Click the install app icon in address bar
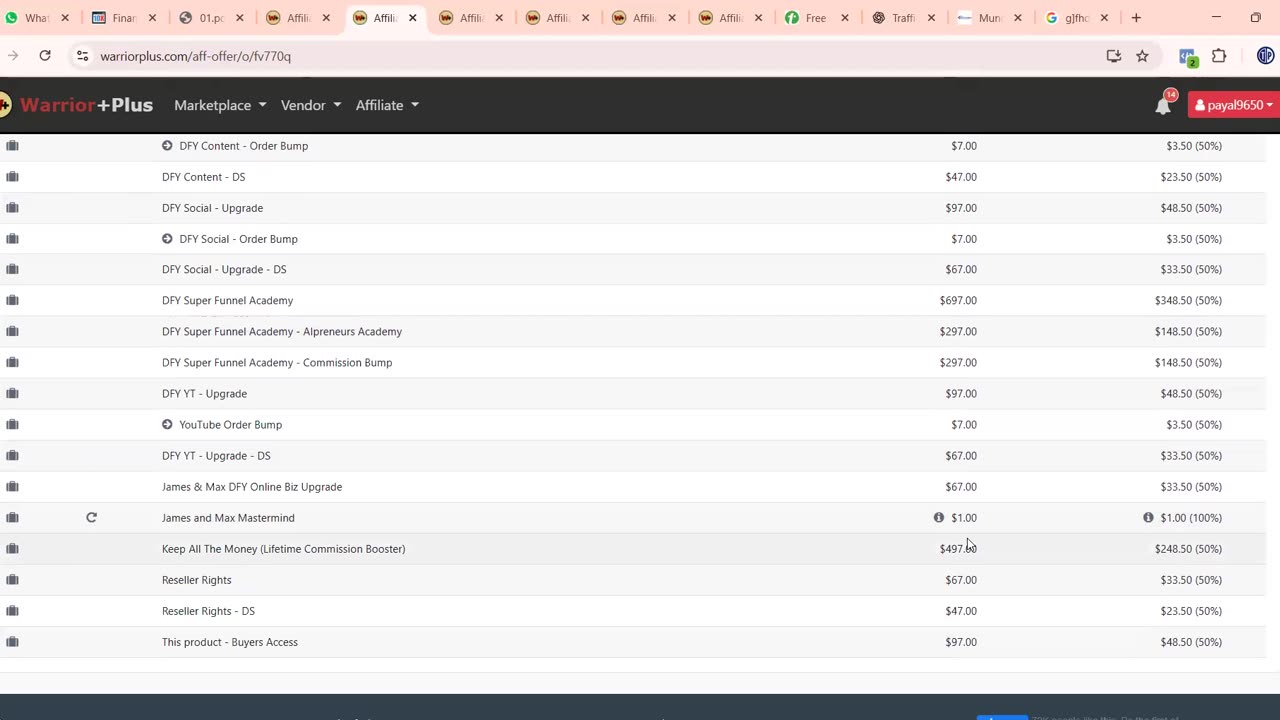The width and height of the screenshot is (1280, 720). pos(1113,56)
